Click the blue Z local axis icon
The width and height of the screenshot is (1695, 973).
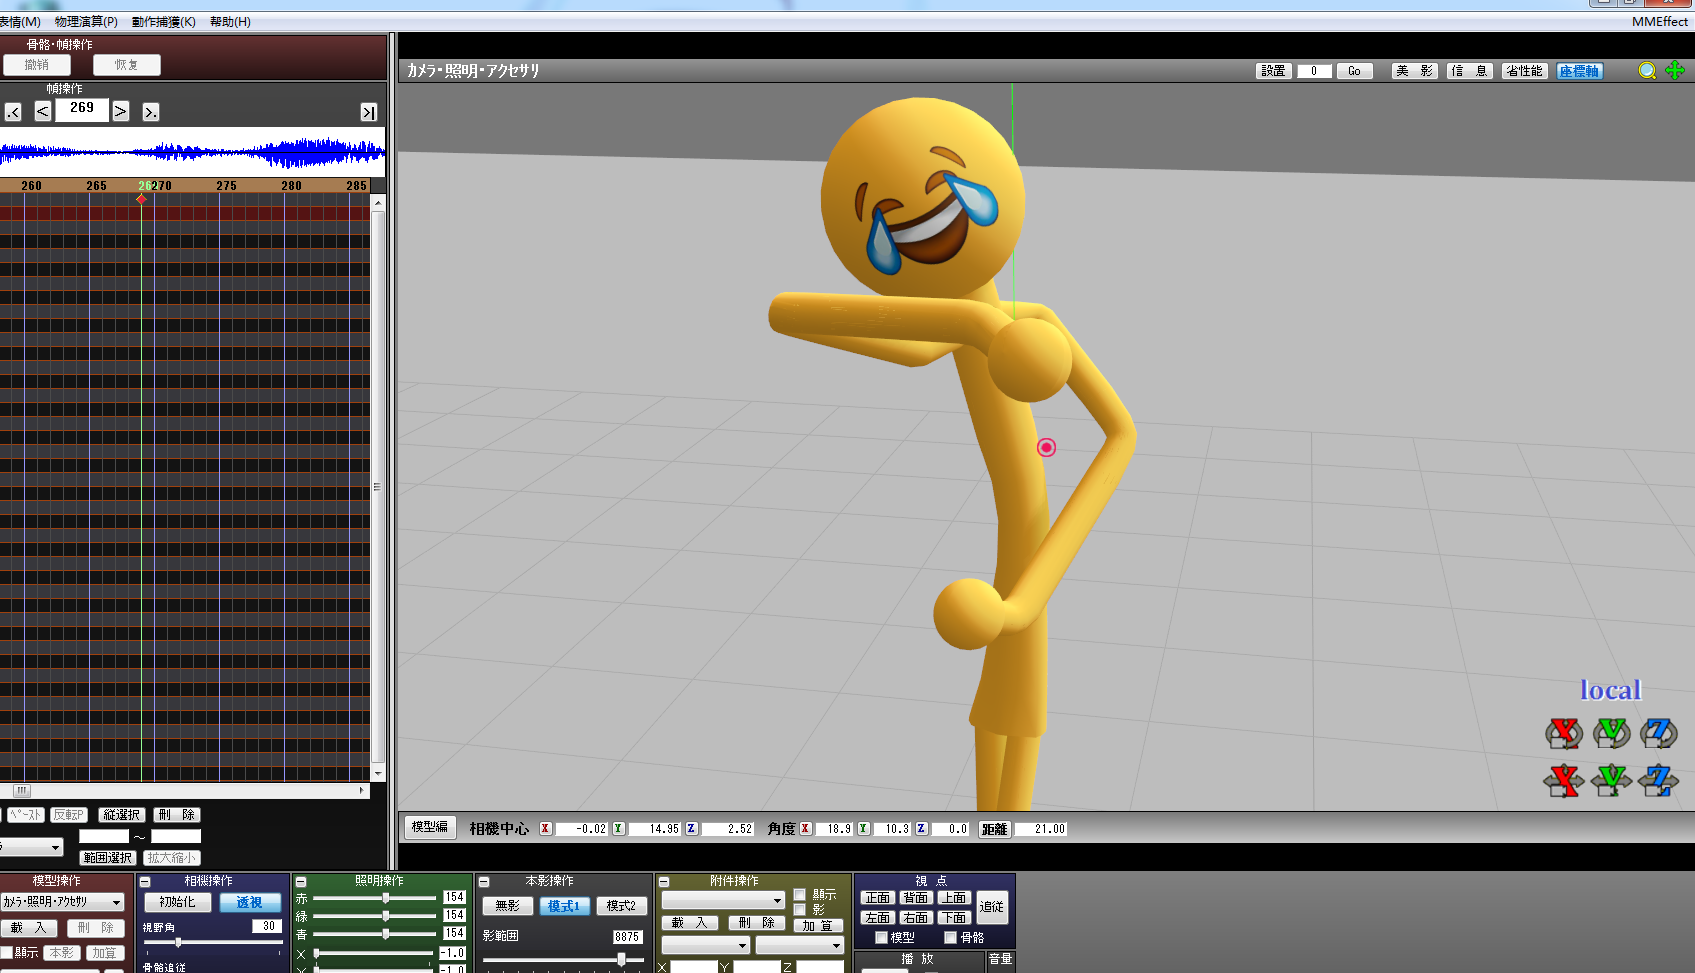pos(1658,733)
